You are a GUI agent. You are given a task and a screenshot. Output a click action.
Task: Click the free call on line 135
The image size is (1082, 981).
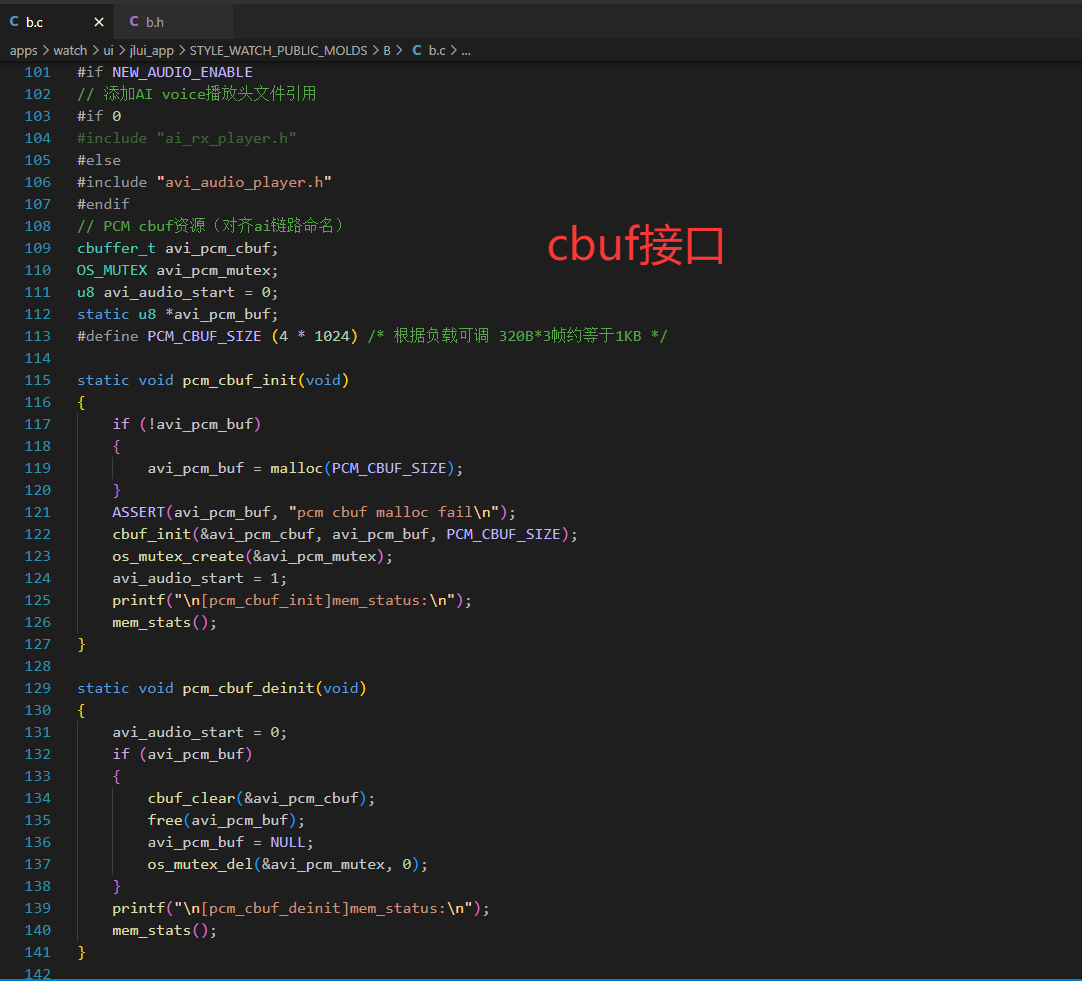[164, 820]
